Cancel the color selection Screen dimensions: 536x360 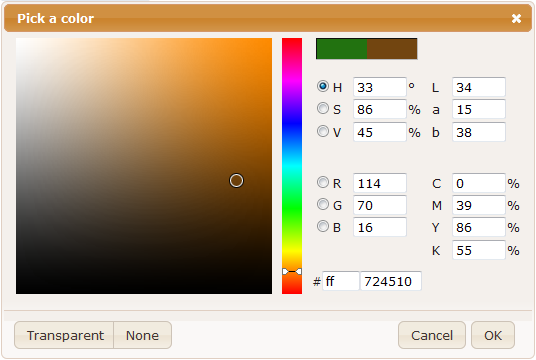pos(432,335)
